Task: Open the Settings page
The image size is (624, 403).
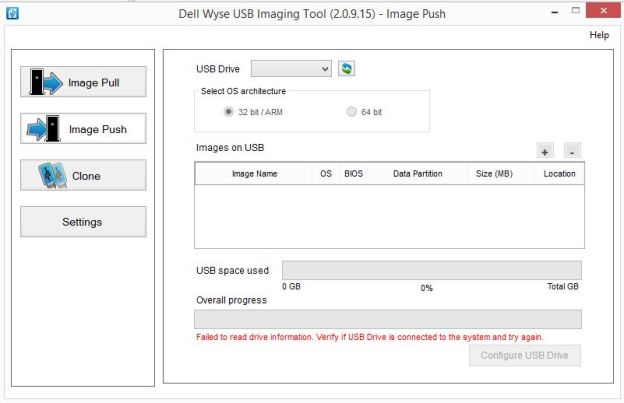Action: pos(83,222)
